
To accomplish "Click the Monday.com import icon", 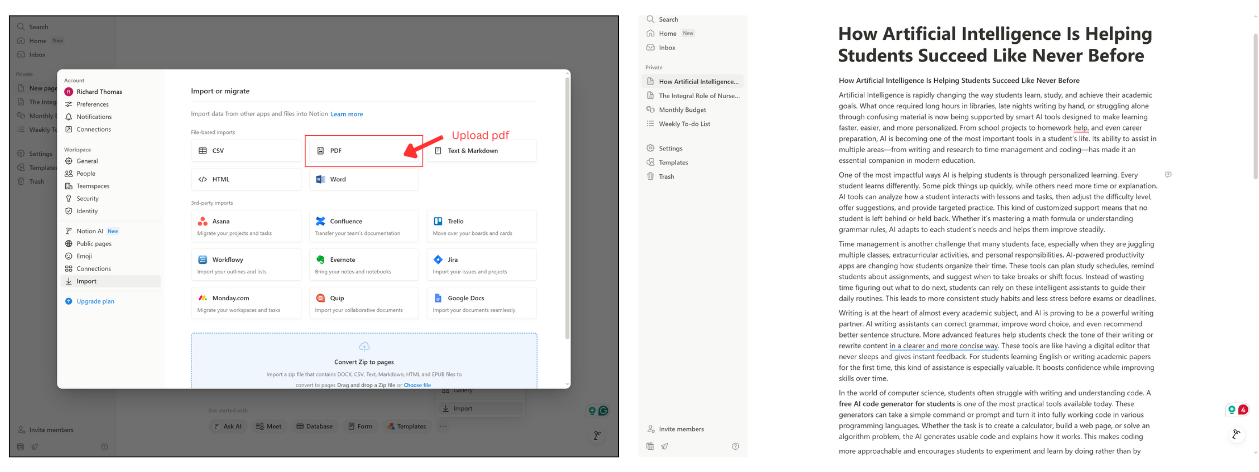I will pos(202,298).
